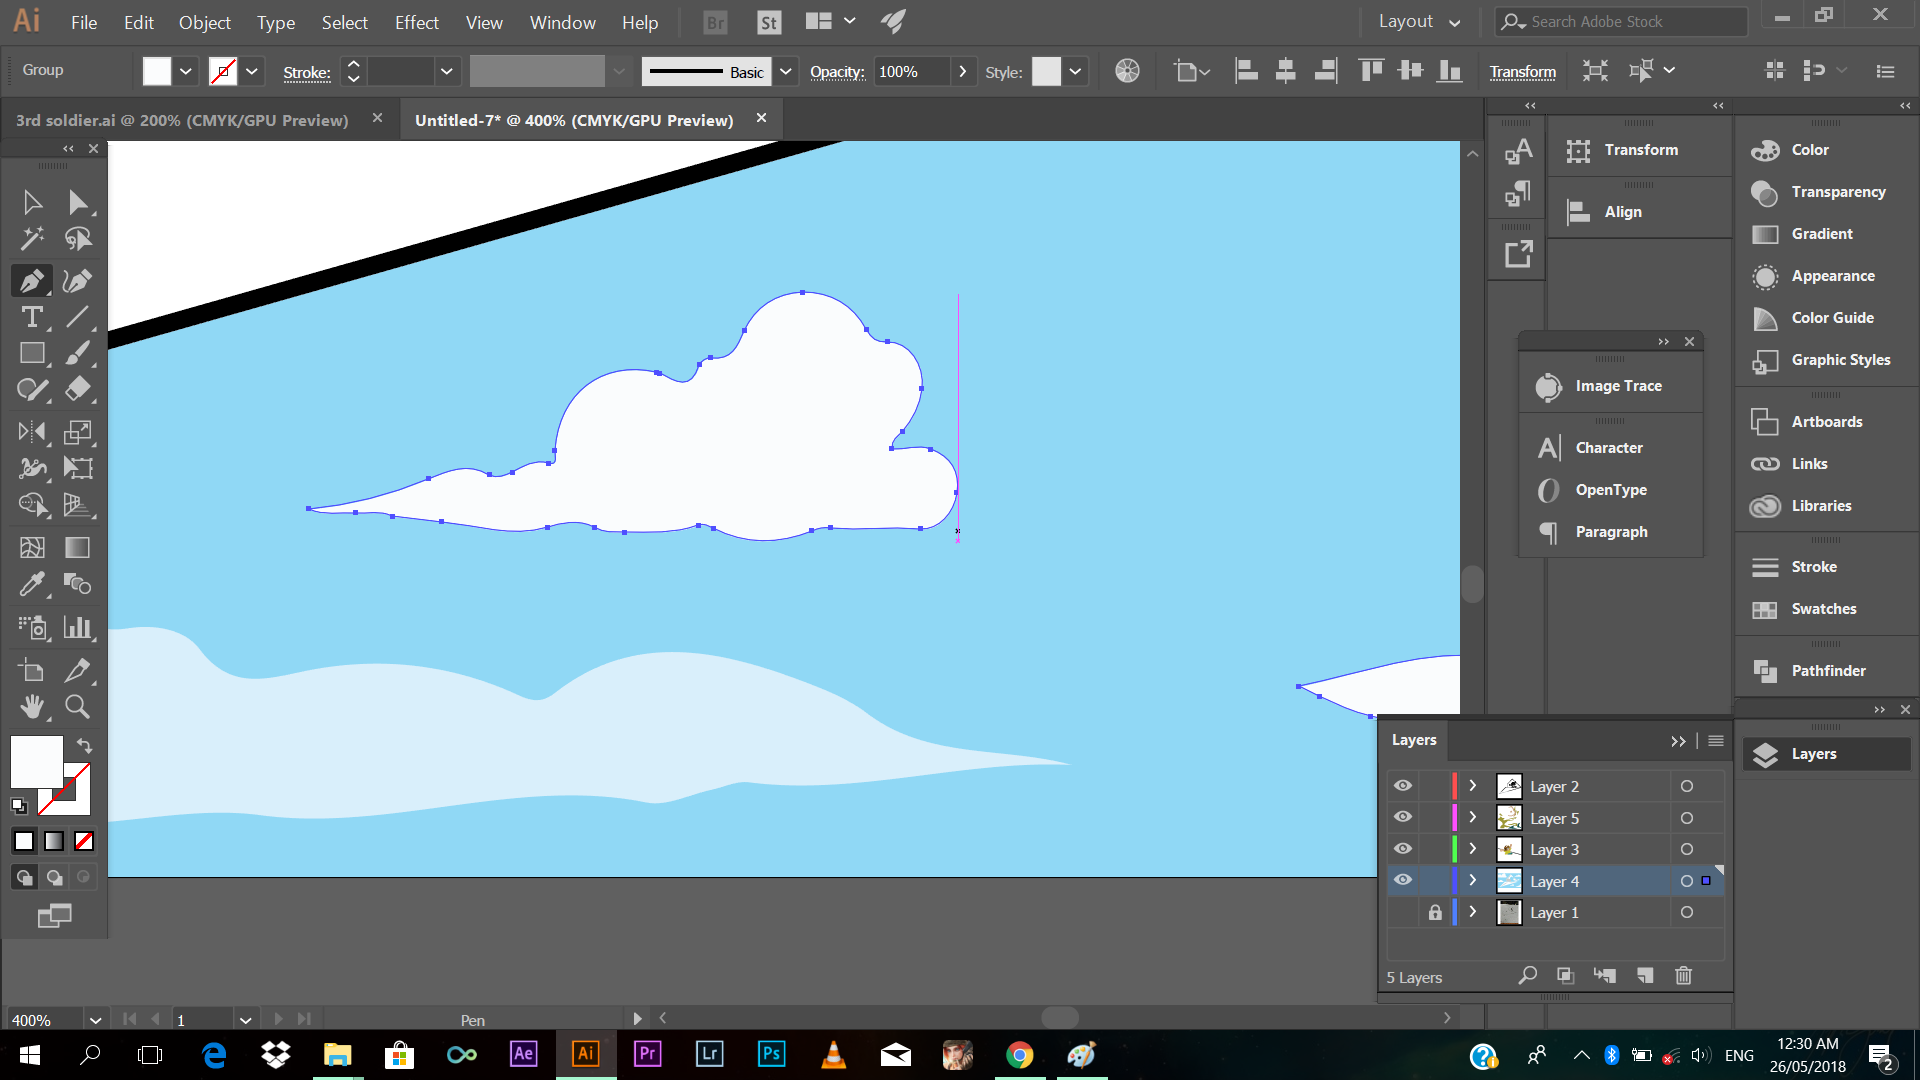This screenshot has width=1920, height=1080.
Task: Expand Layer 5 contents
Action: [1473, 818]
